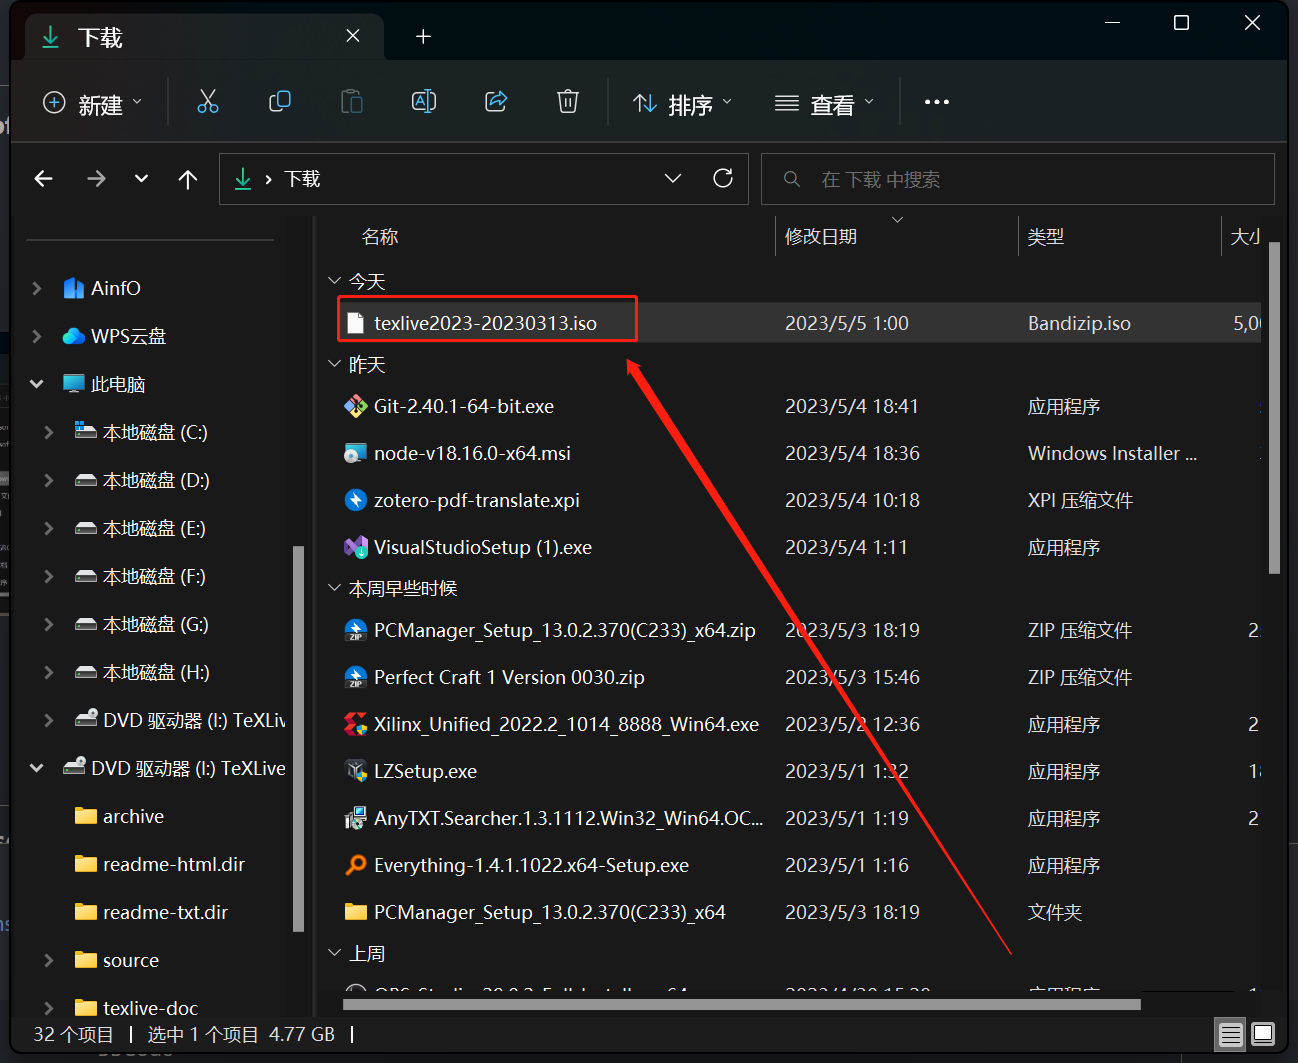Expand the source folder node
Image resolution: width=1298 pixels, height=1063 pixels.
click(x=49, y=960)
